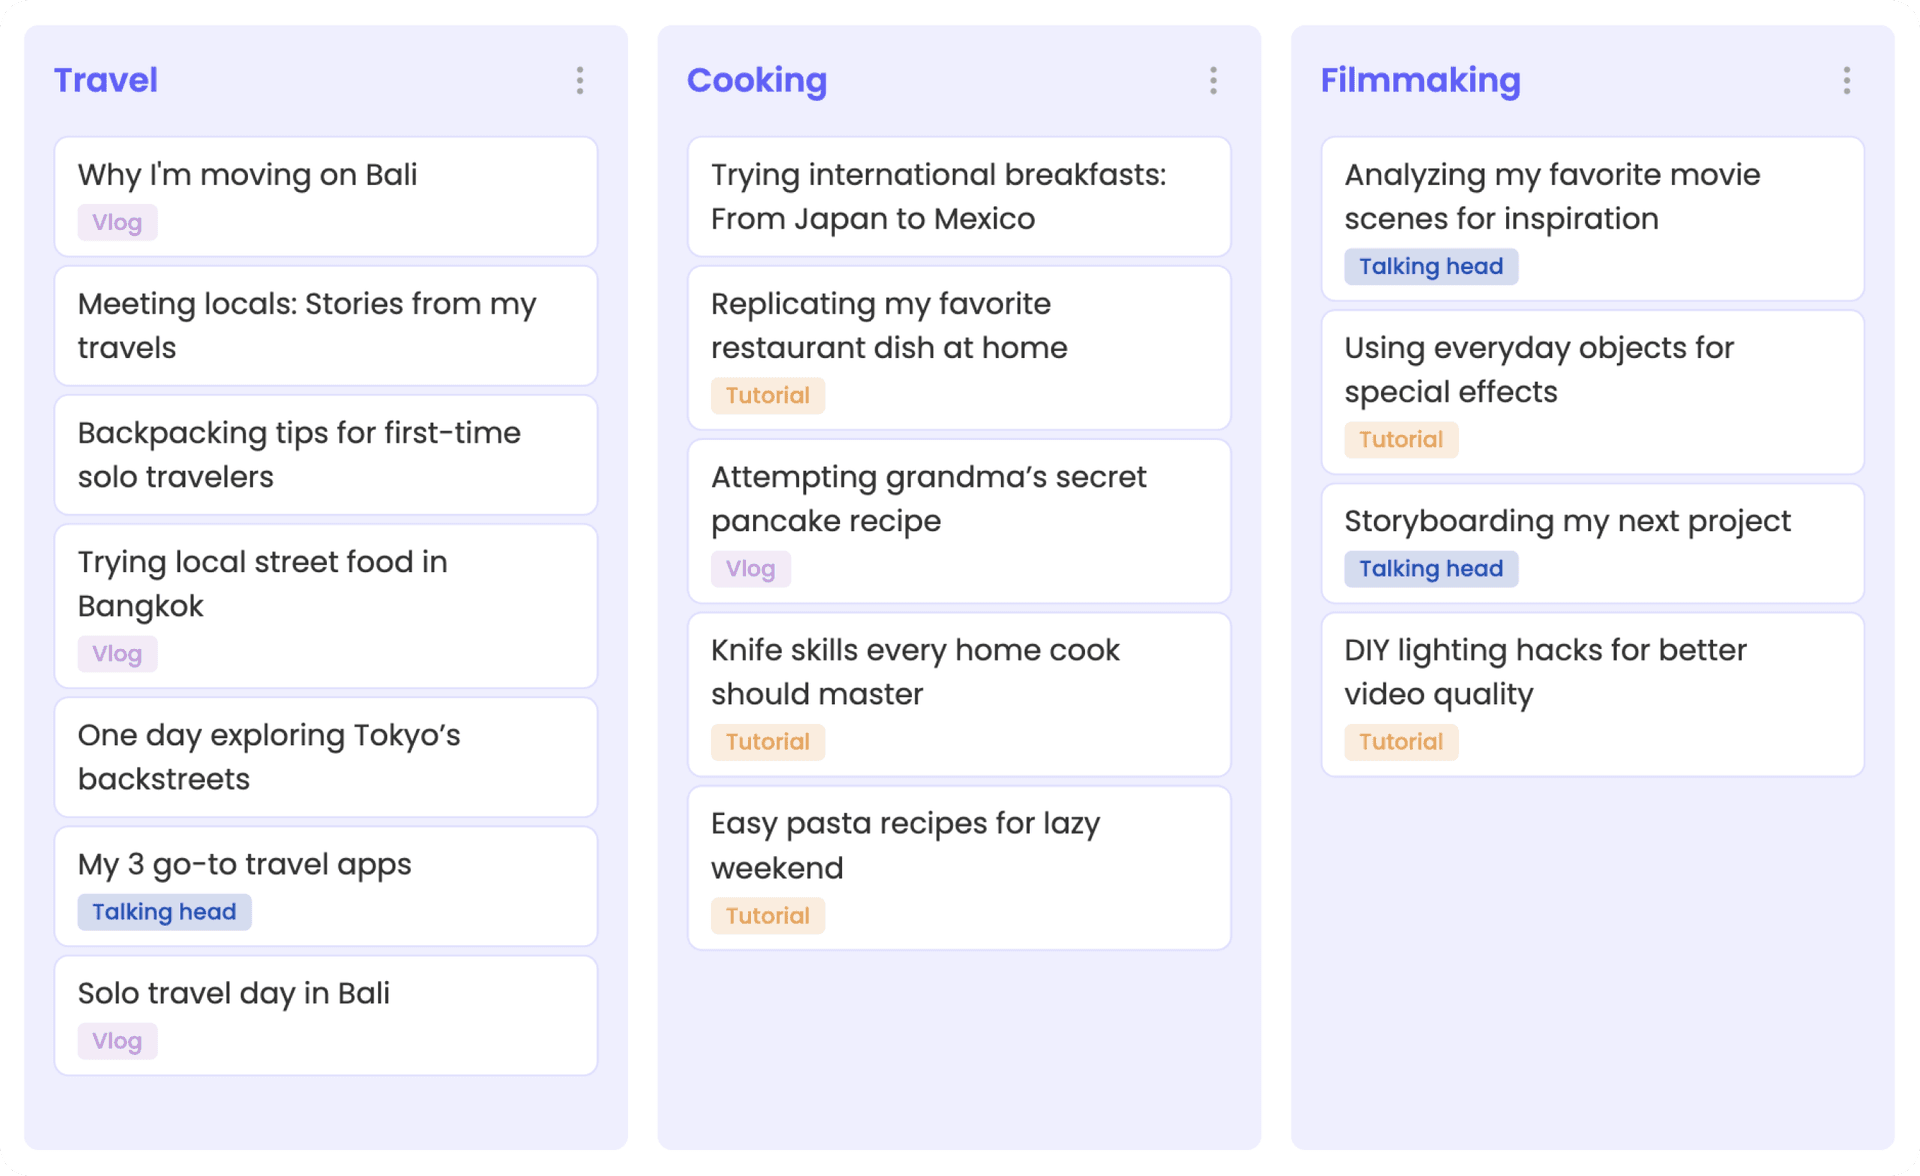Open the Filmmaking column kebab menu

click(1846, 81)
